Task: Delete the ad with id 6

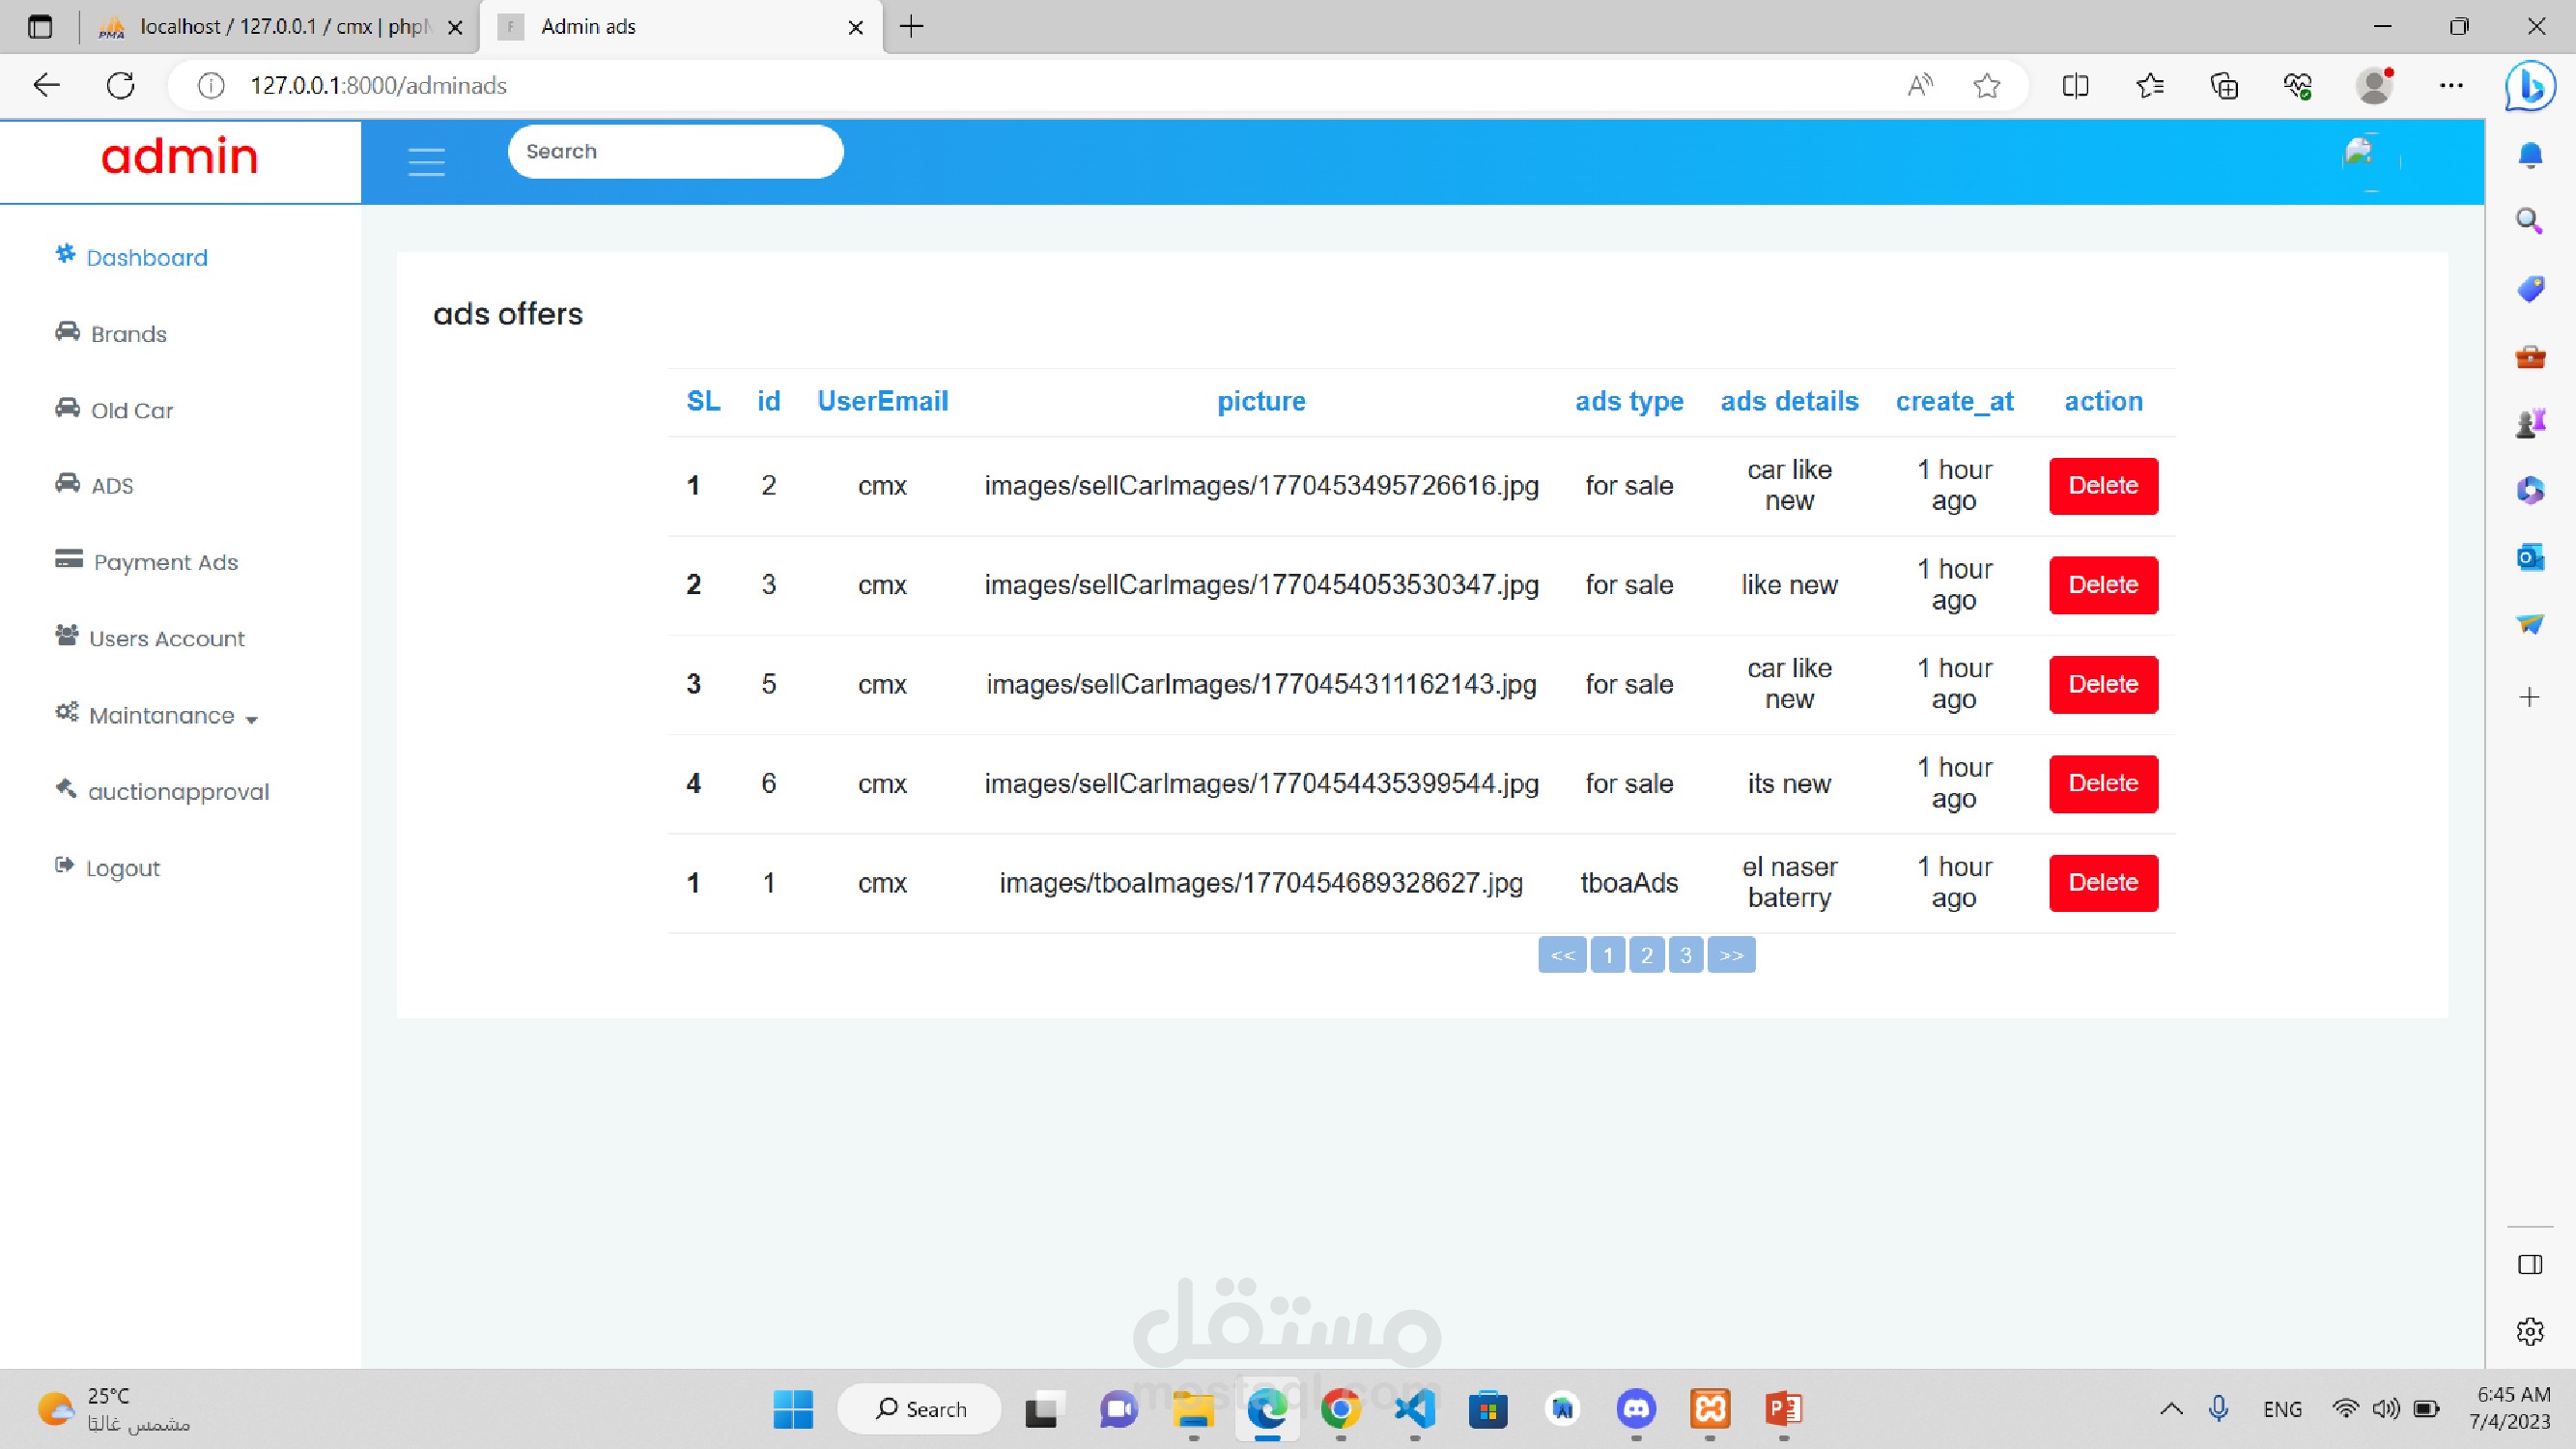Action: (2103, 783)
